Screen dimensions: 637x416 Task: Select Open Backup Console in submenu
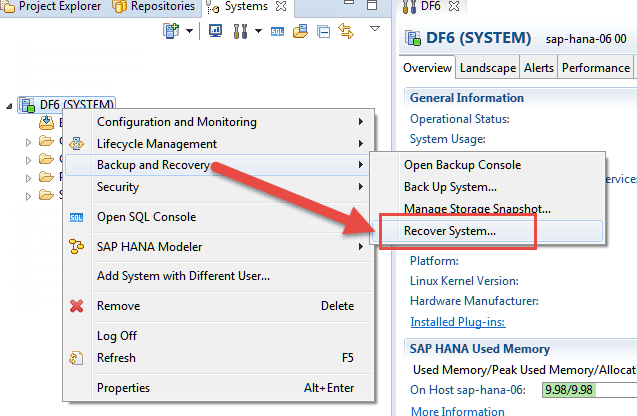(x=488, y=165)
